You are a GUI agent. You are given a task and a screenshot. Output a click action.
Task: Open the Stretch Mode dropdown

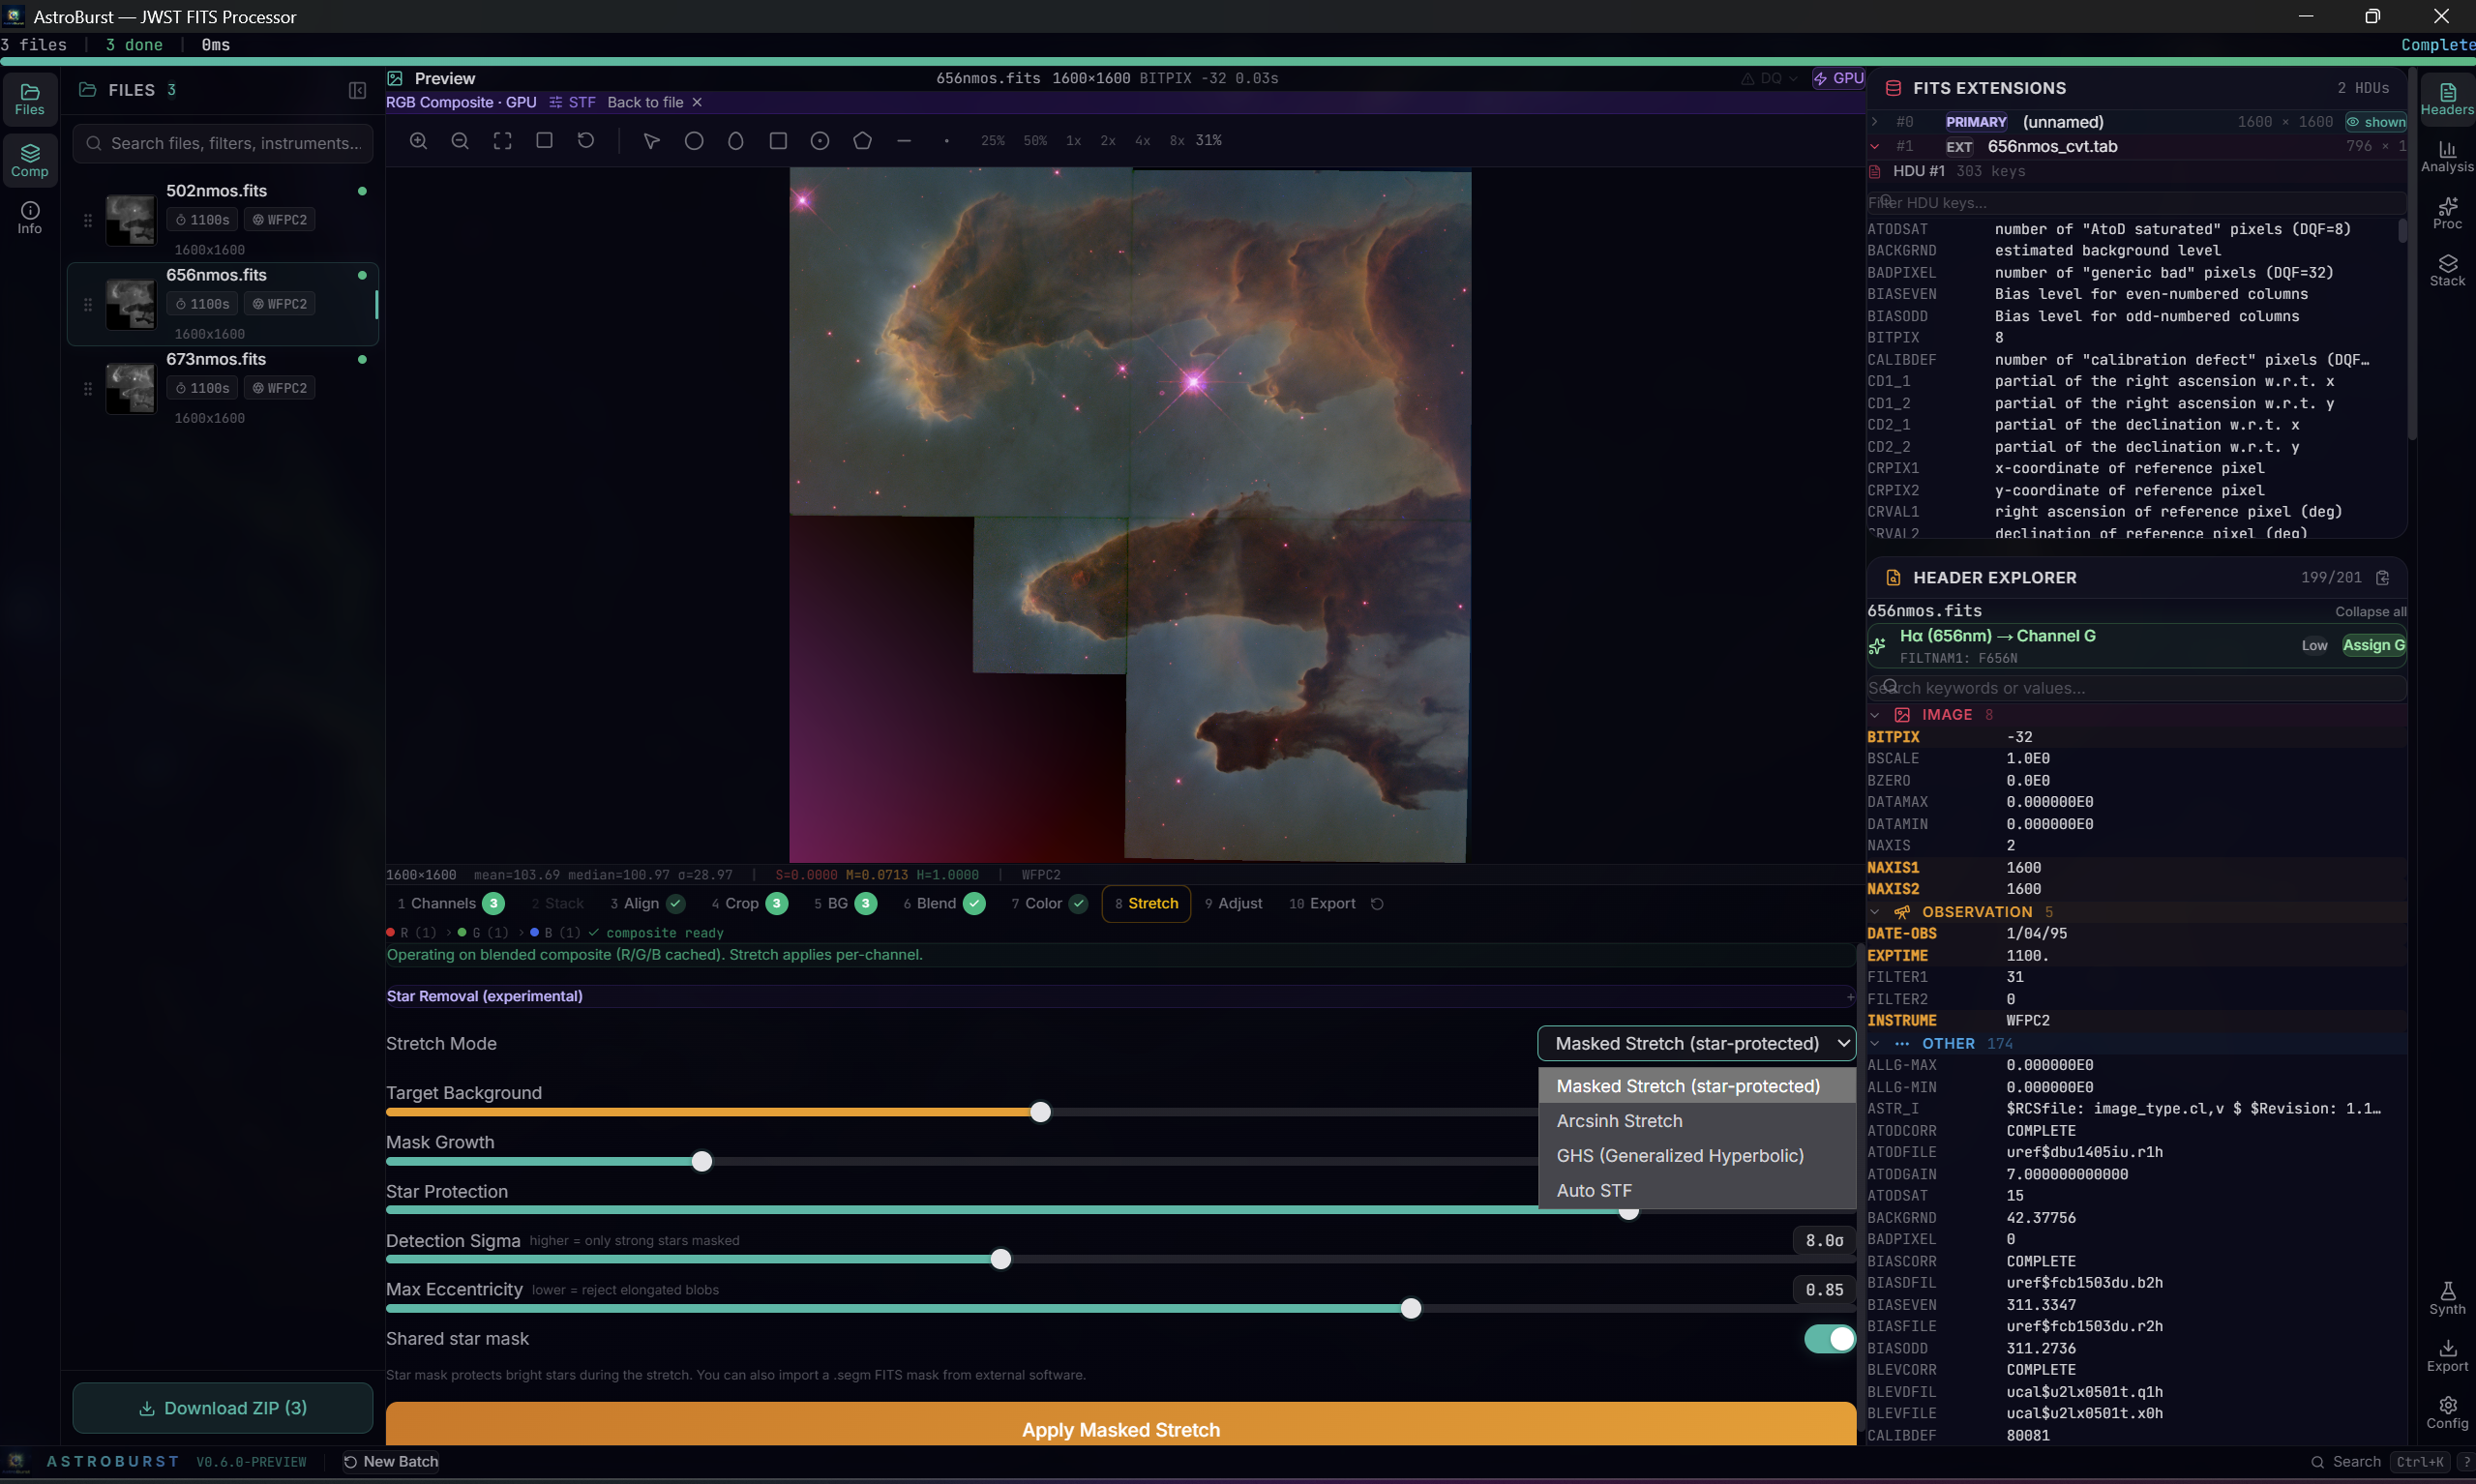pyautogui.click(x=1696, y=1043)
